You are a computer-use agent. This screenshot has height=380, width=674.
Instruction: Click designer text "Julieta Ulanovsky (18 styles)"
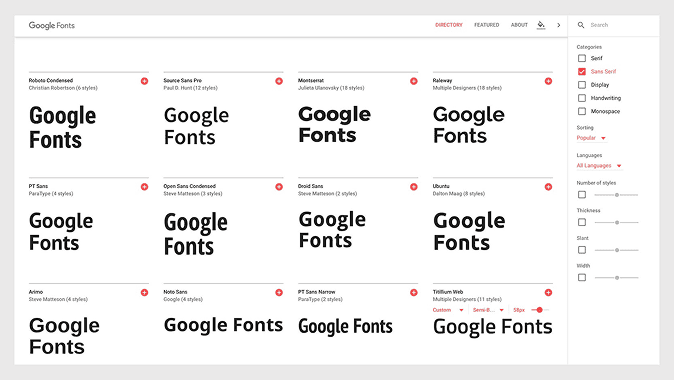tap(331, 88)
